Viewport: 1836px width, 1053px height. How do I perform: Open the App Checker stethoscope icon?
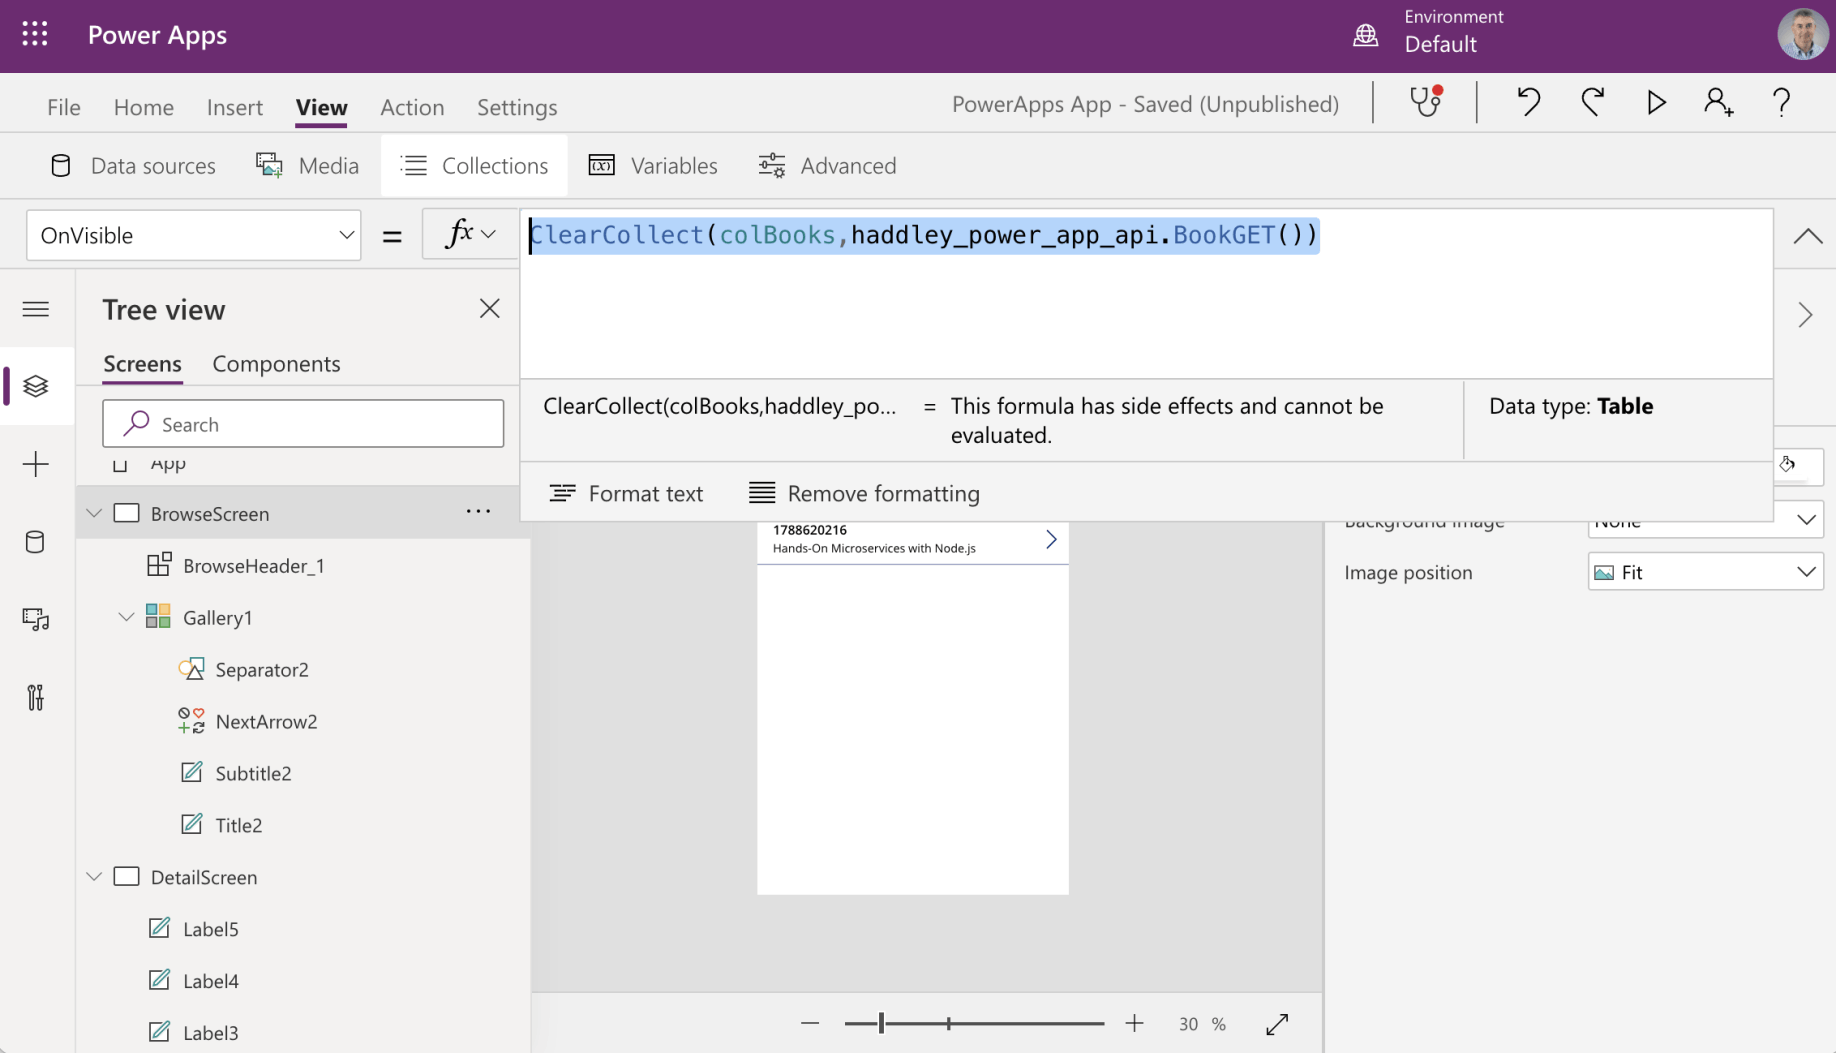1425,102
